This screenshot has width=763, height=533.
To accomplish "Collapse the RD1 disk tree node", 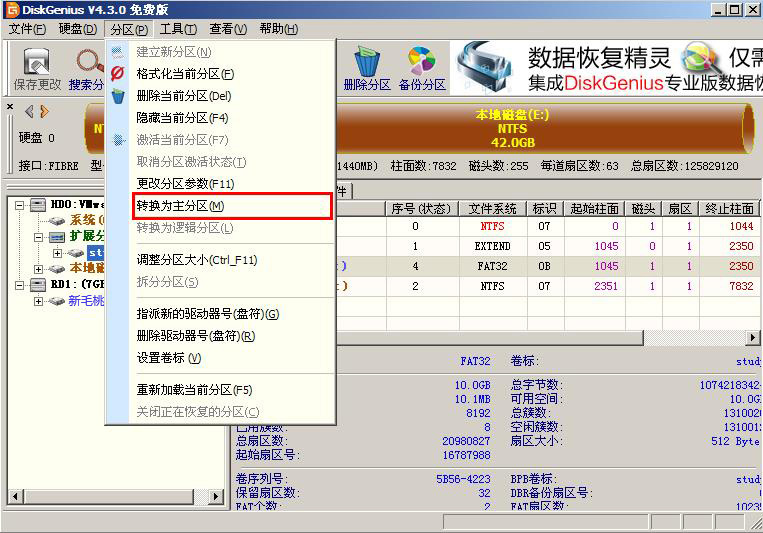I will [x=19, y=285].
